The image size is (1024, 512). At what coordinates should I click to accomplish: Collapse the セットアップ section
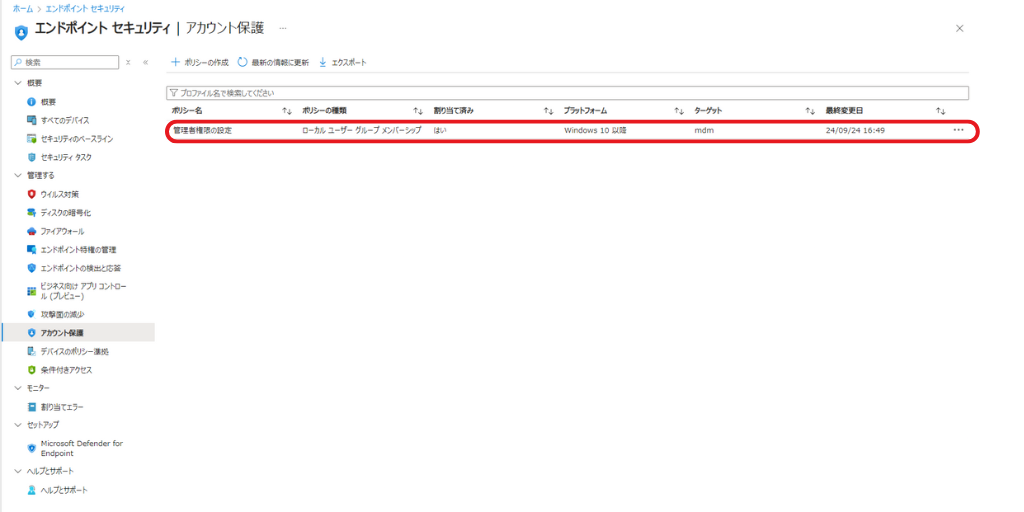(18, 424)
